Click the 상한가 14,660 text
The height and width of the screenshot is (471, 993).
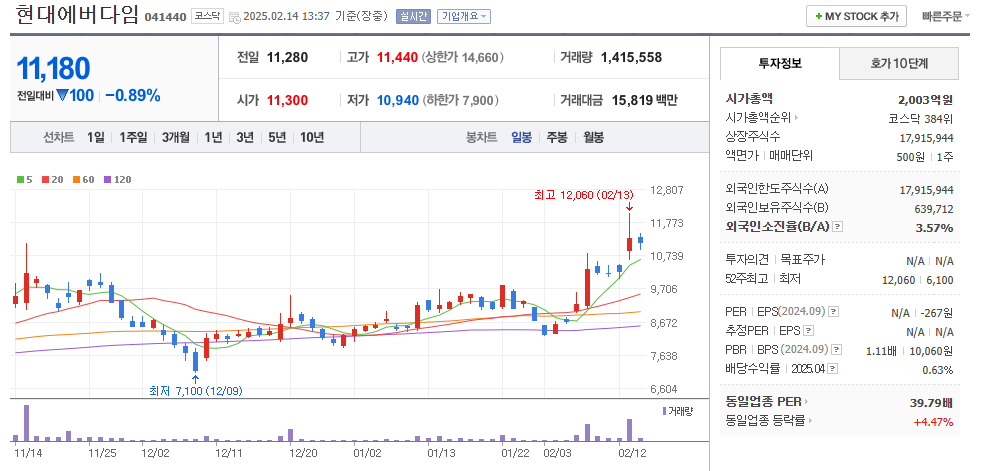click(x=462, y=58)
